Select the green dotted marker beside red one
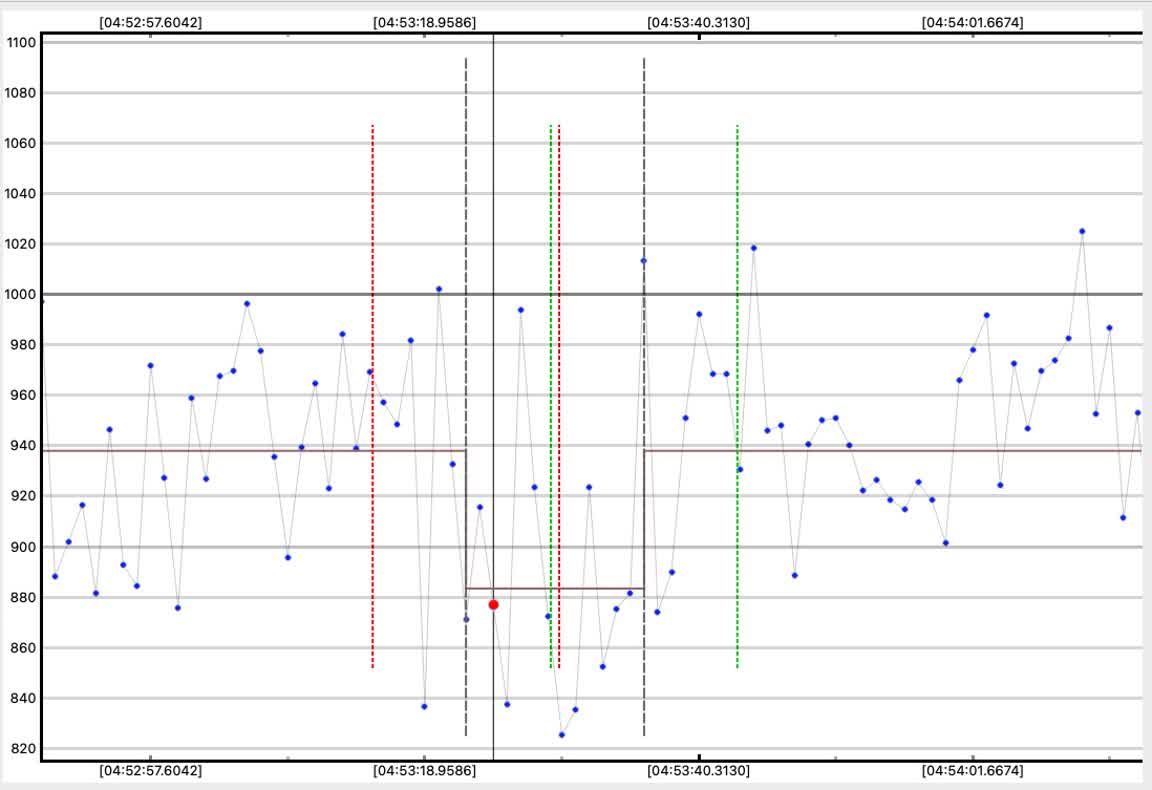The image size is (1152, 790). coord(550,397)
